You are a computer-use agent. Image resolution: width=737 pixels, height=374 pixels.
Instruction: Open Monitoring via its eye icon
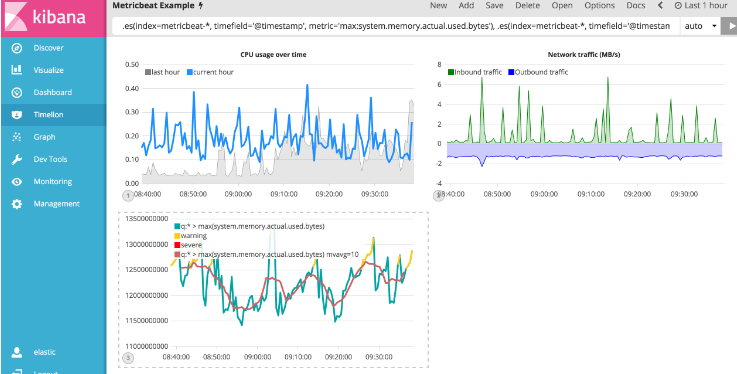pos(17,182)
